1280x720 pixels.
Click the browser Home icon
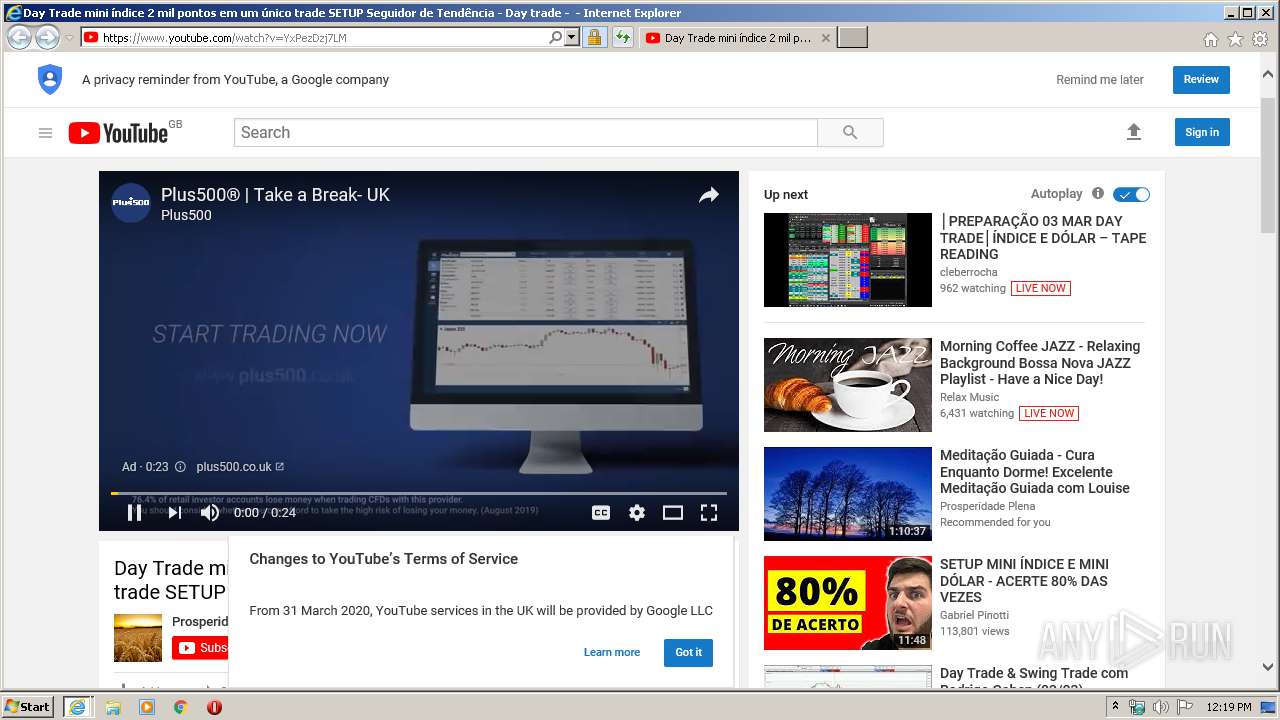[1210, 39]
